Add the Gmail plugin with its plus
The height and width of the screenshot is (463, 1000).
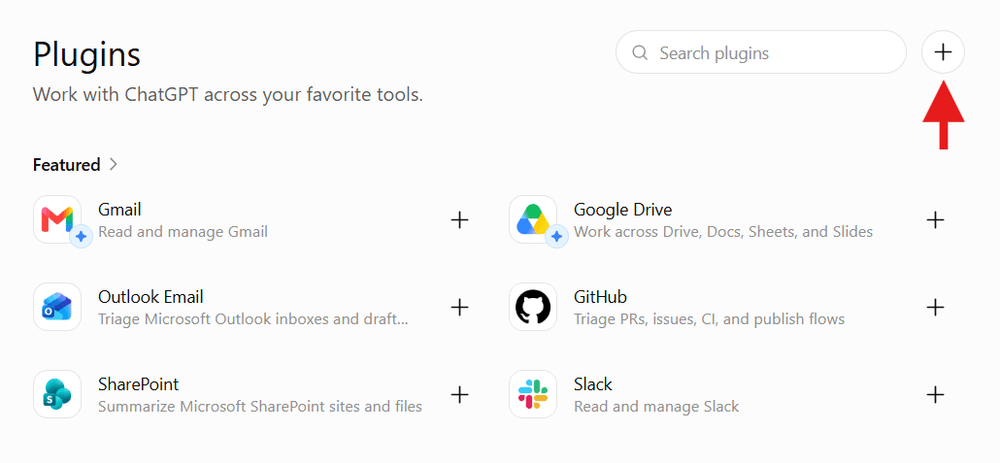[x=460, y=220]
